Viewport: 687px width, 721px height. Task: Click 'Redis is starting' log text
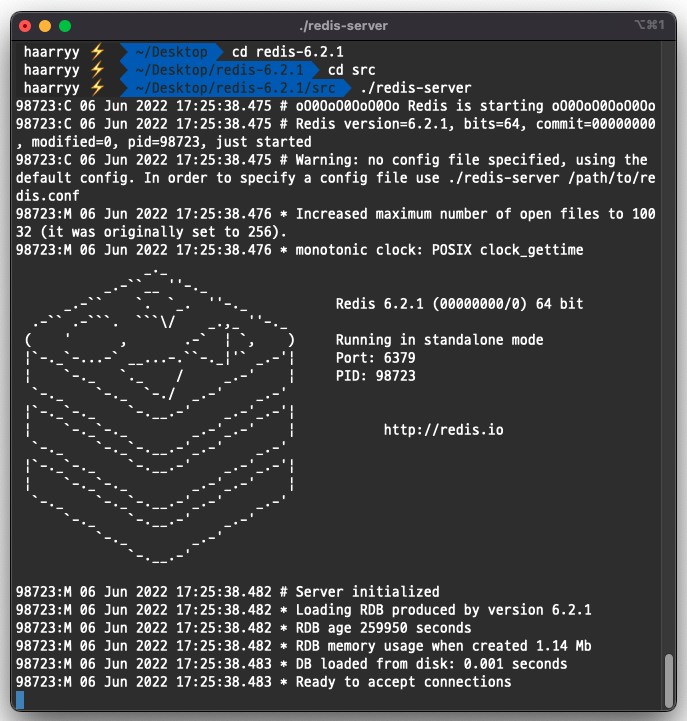(x=475, y=106)
